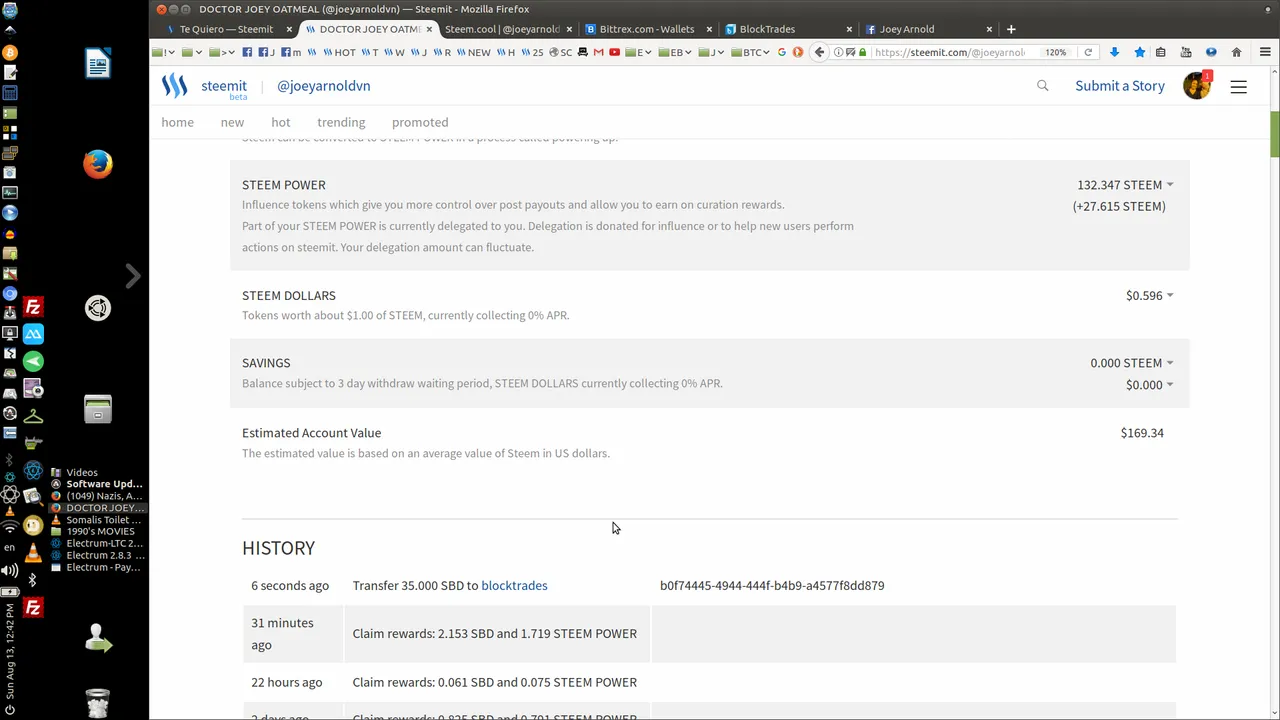Switch to Bittrex.com - Wallets tab
Screen dimensions: 1280x720
648,29
